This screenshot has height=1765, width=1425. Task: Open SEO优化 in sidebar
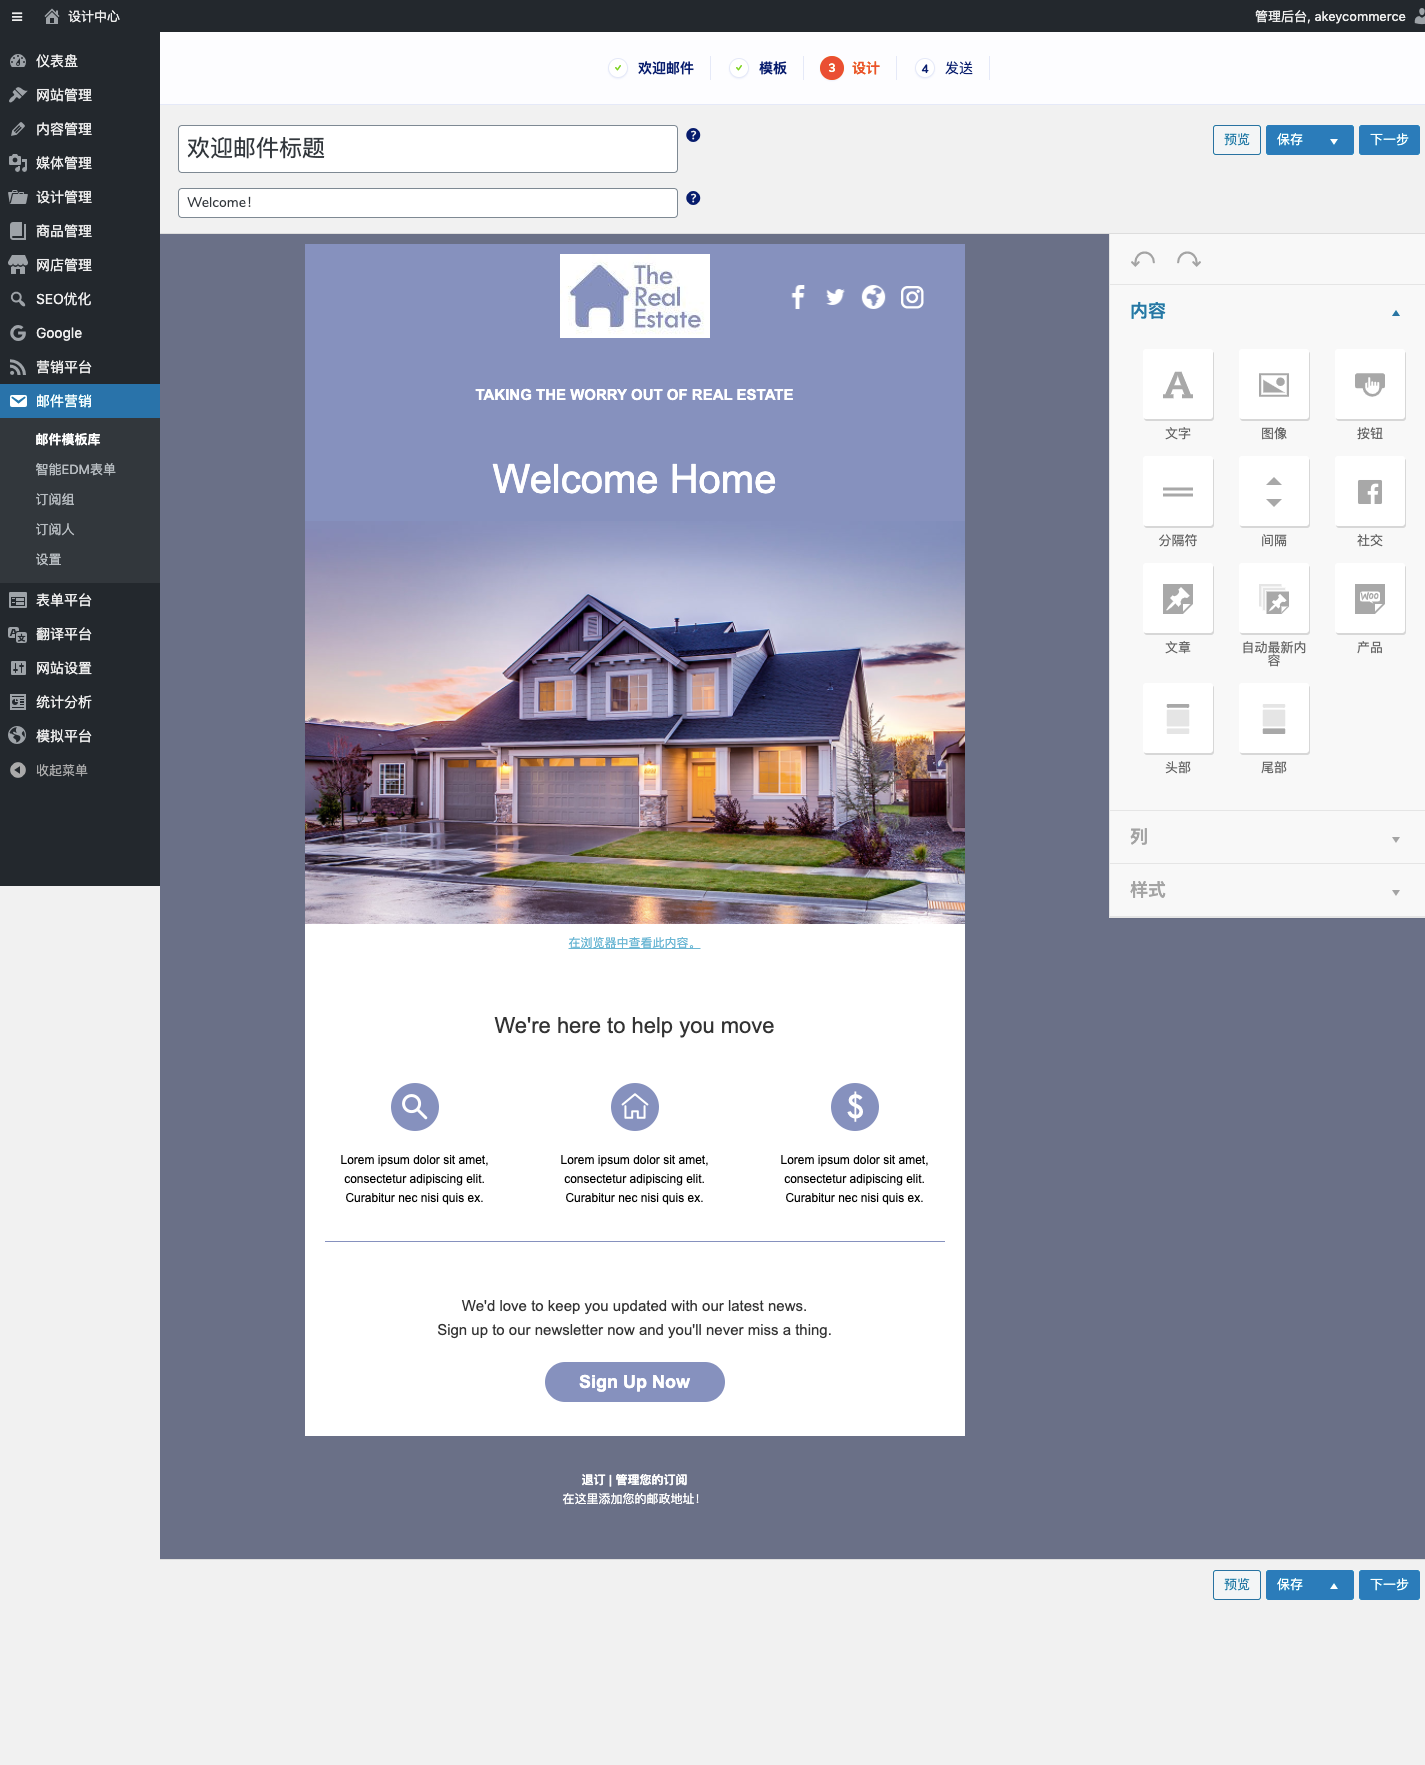pos(64,299)
